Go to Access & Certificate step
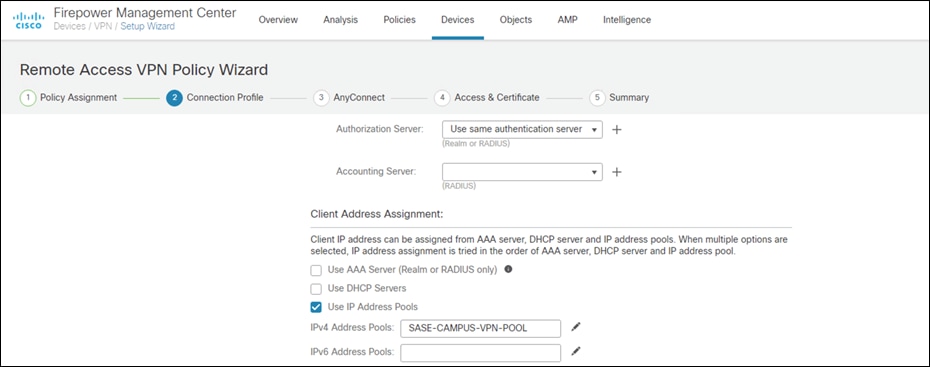This screenshot has width=930, height=367. 496,98
